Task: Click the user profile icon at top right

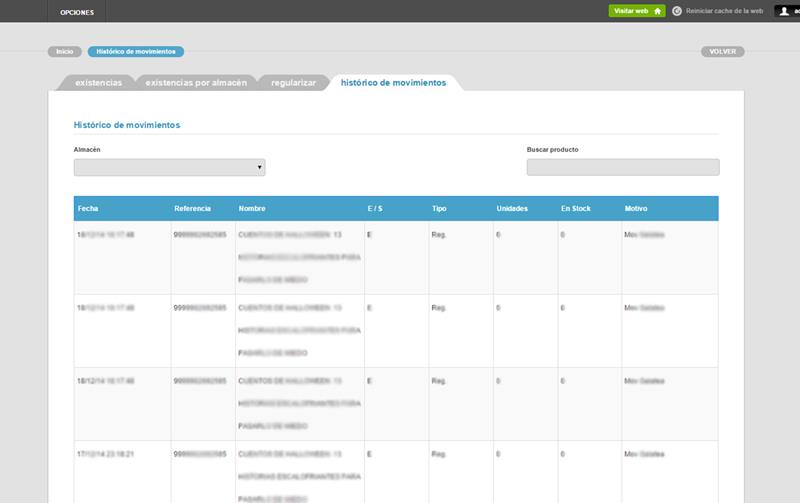Action: coord(784,11)
